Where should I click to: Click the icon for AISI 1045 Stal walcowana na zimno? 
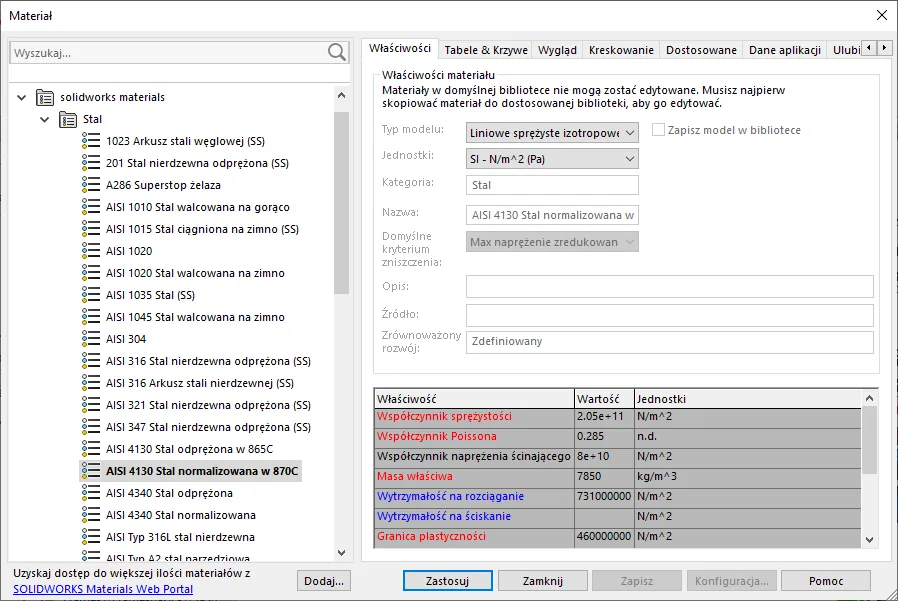pyautogui.click(x=91, y=317)
